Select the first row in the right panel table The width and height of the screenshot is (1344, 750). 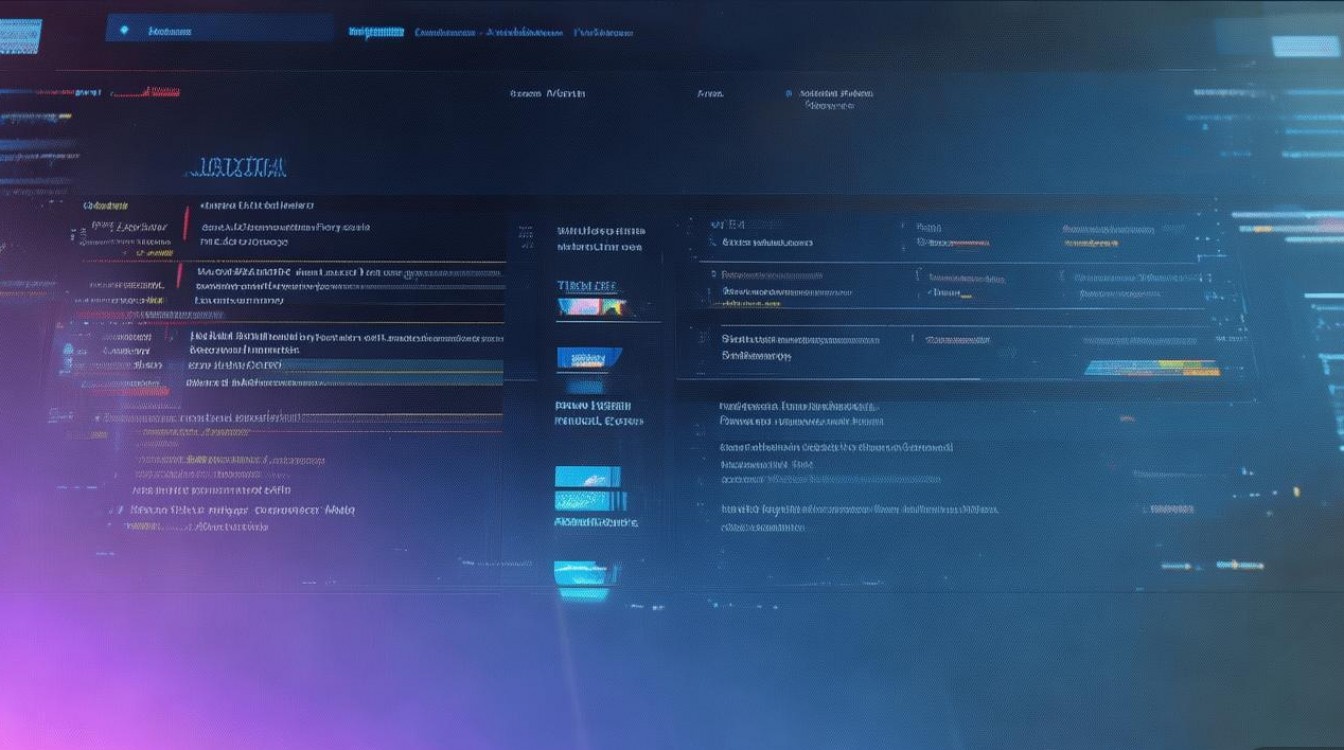[x=960, y=240]
